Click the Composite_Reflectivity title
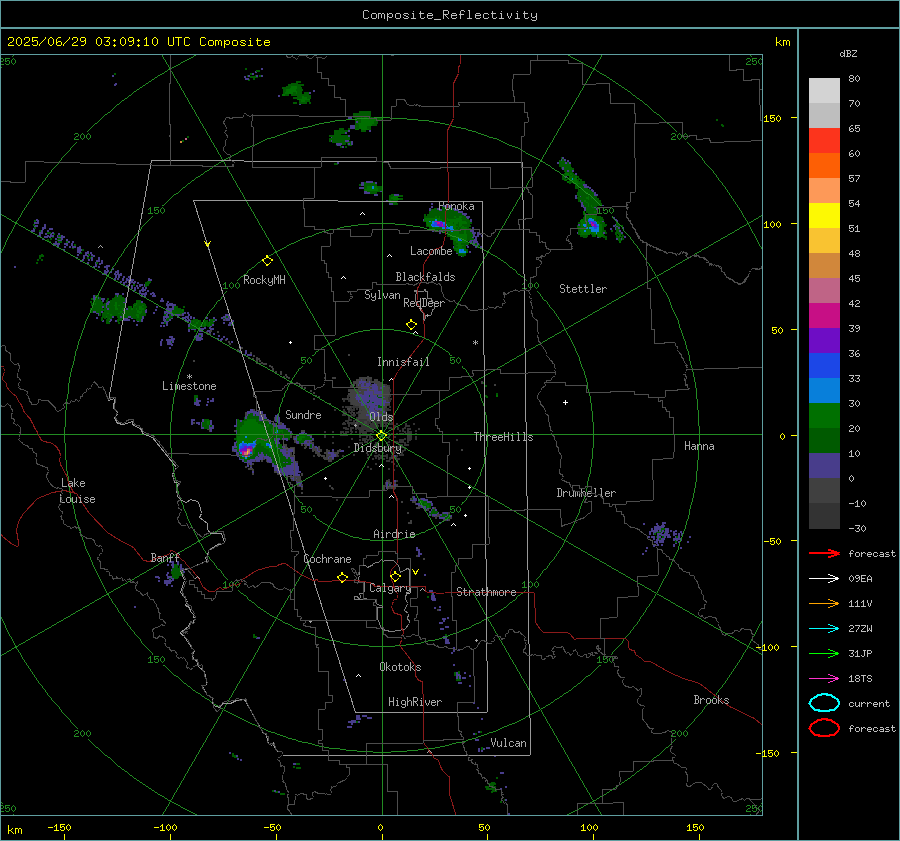 [x=449, y=15]
